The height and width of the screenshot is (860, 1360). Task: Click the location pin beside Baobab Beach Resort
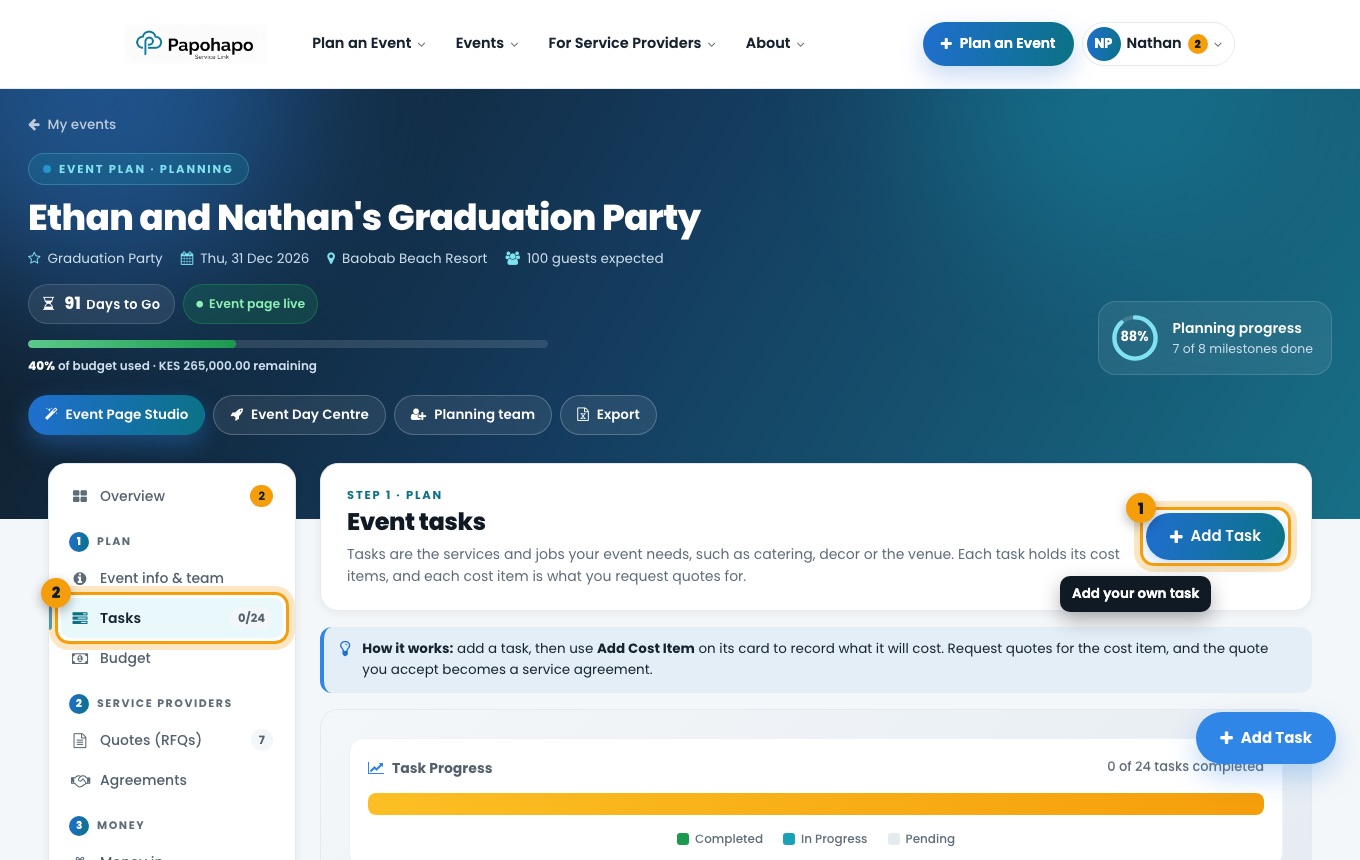click(x=332, y=258)
